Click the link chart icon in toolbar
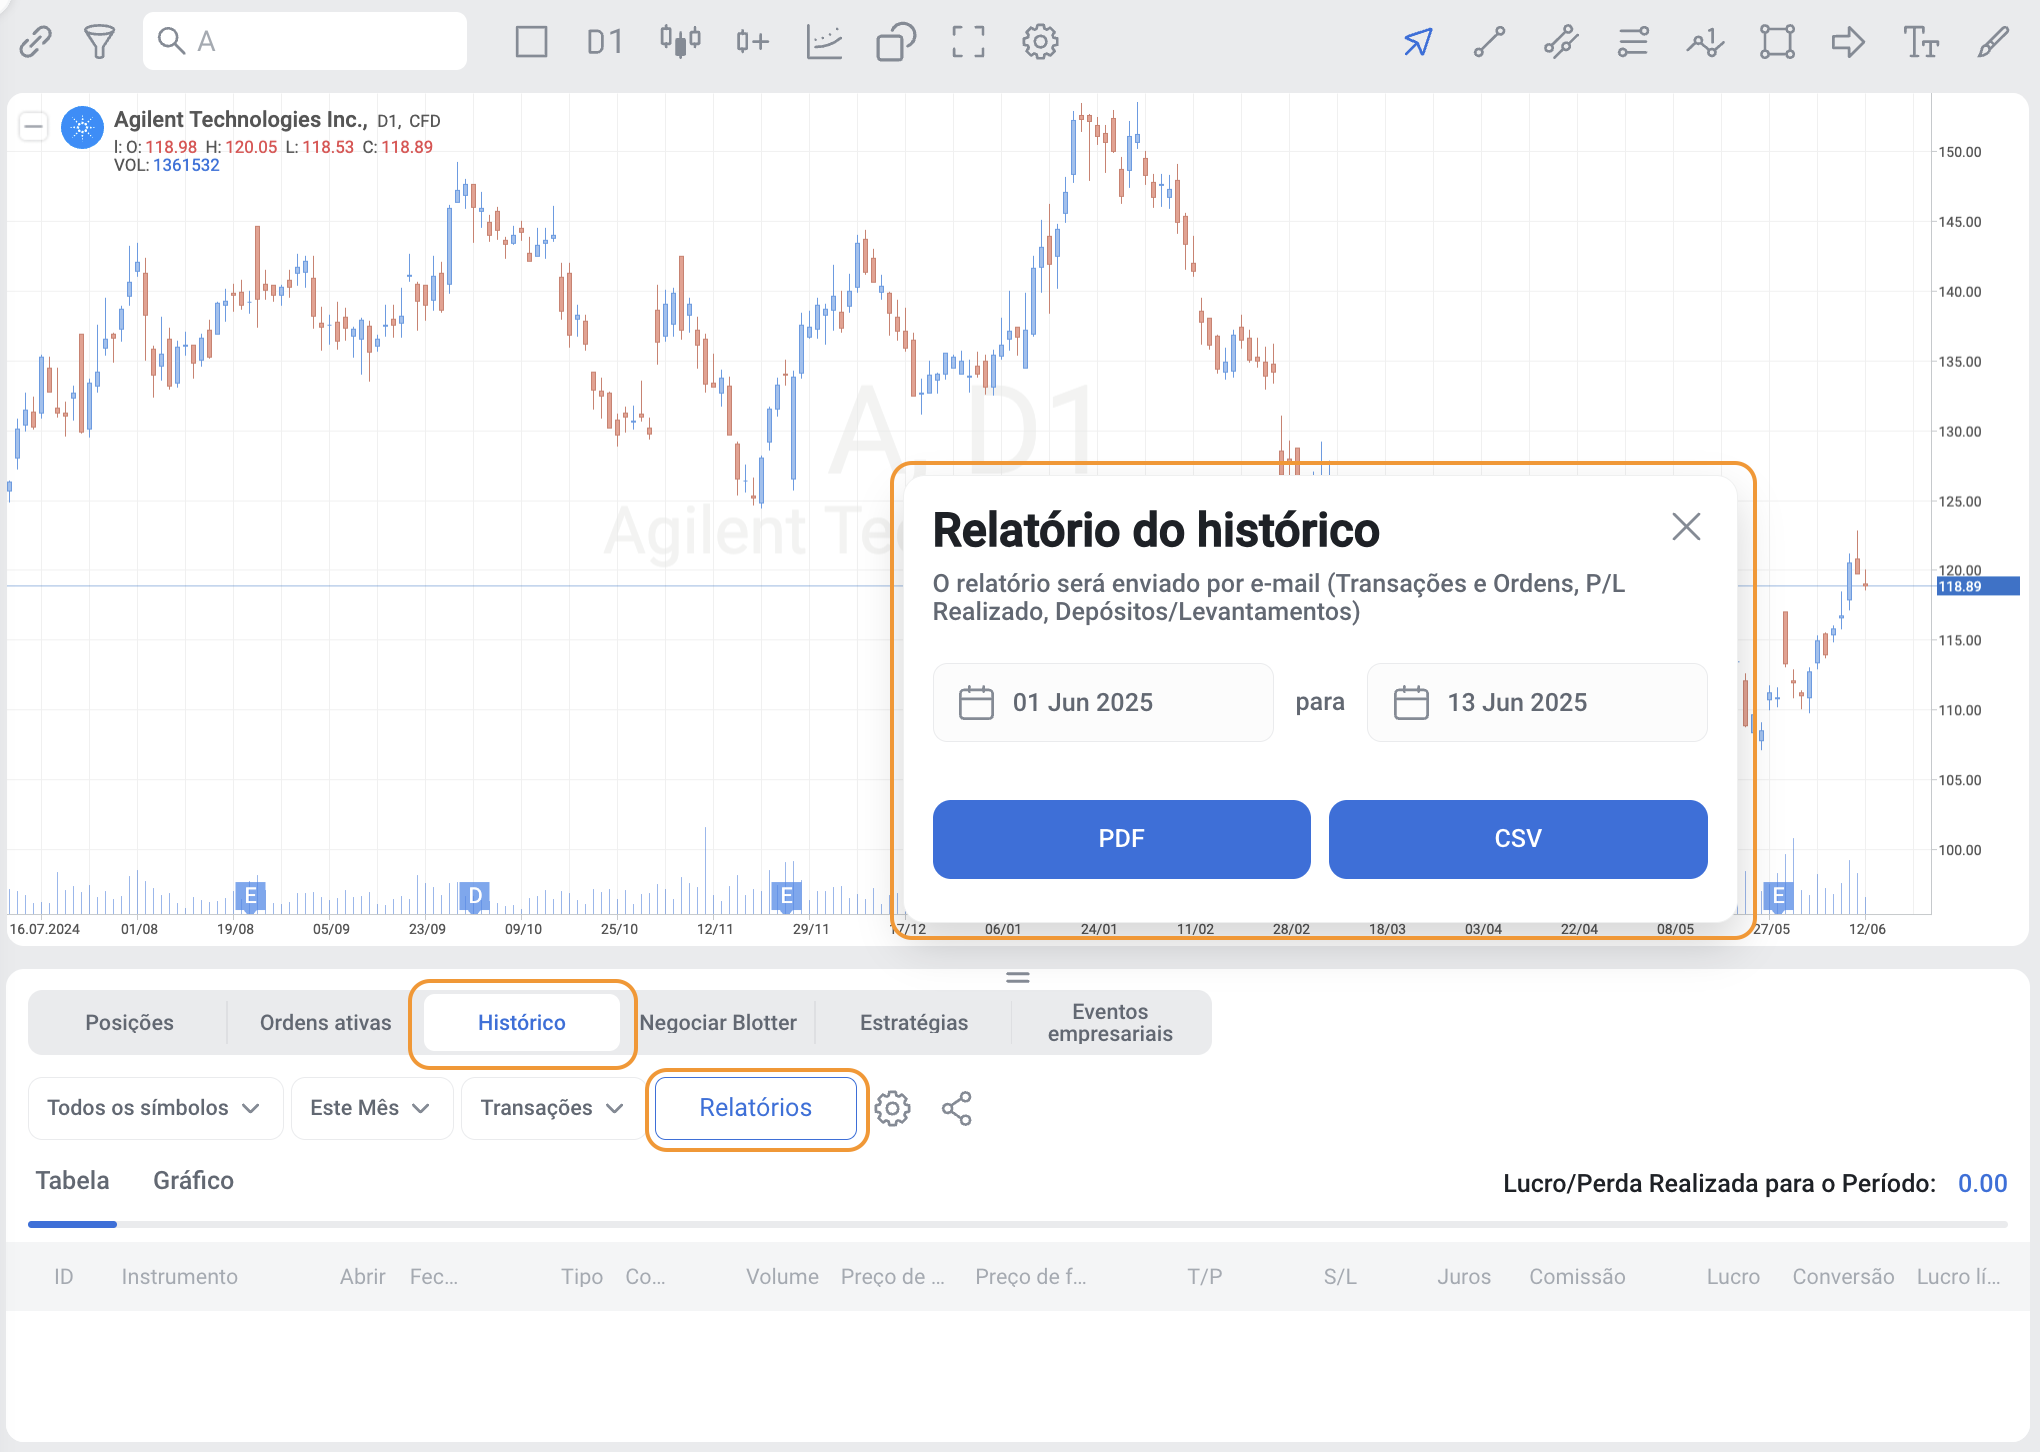The image size is (2040, 1452). tap(35, 42)
